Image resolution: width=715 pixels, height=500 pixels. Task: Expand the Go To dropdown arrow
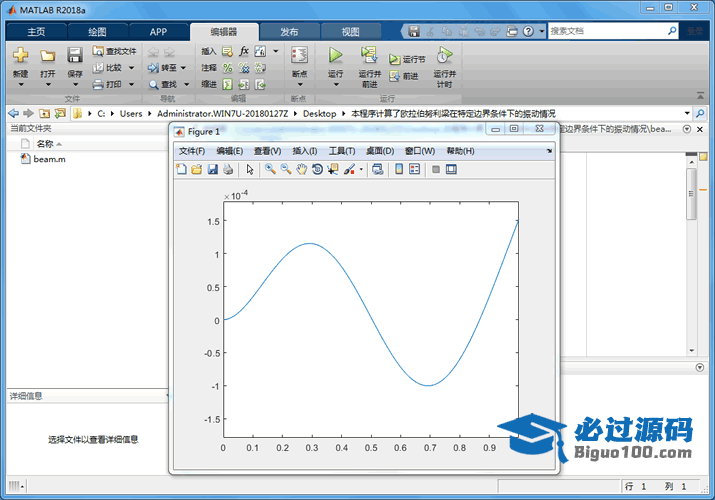[183, 68]
